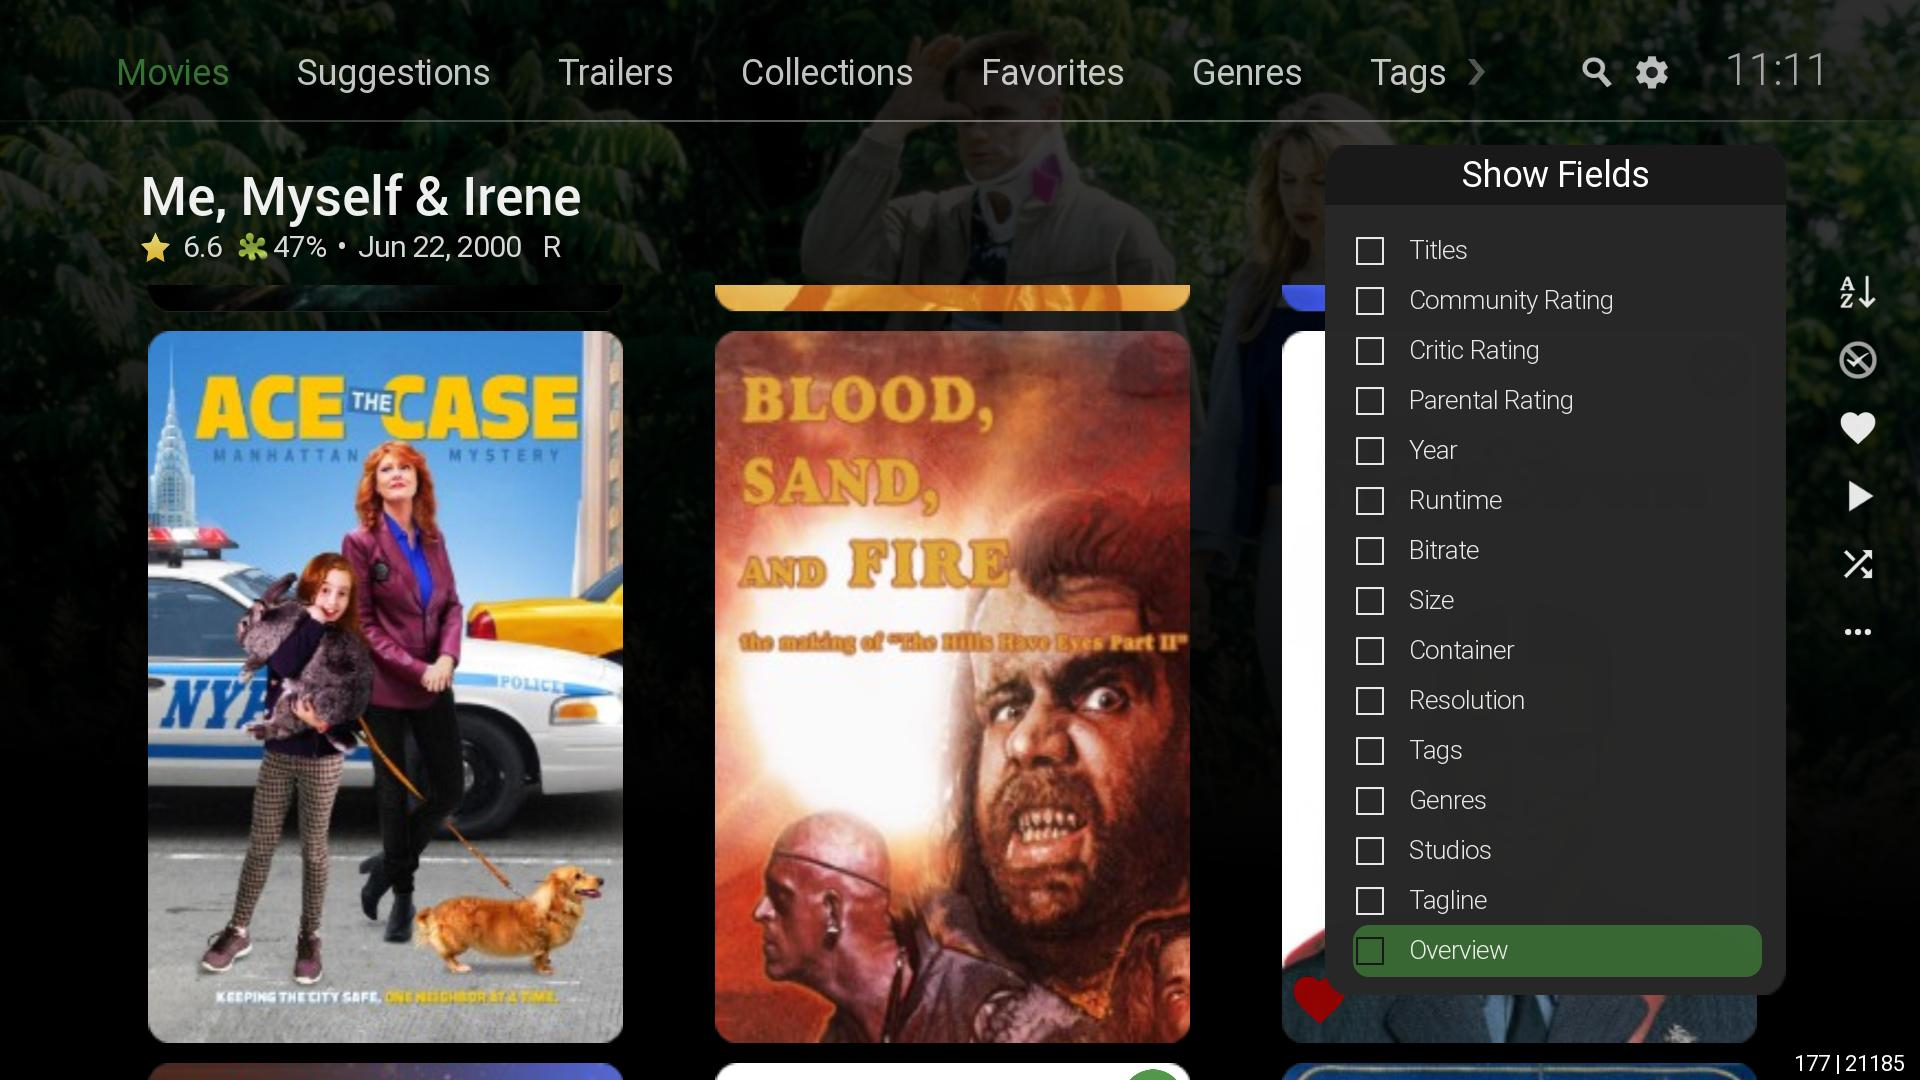
Task: Click the shuffle icon
Action: 1857,564
